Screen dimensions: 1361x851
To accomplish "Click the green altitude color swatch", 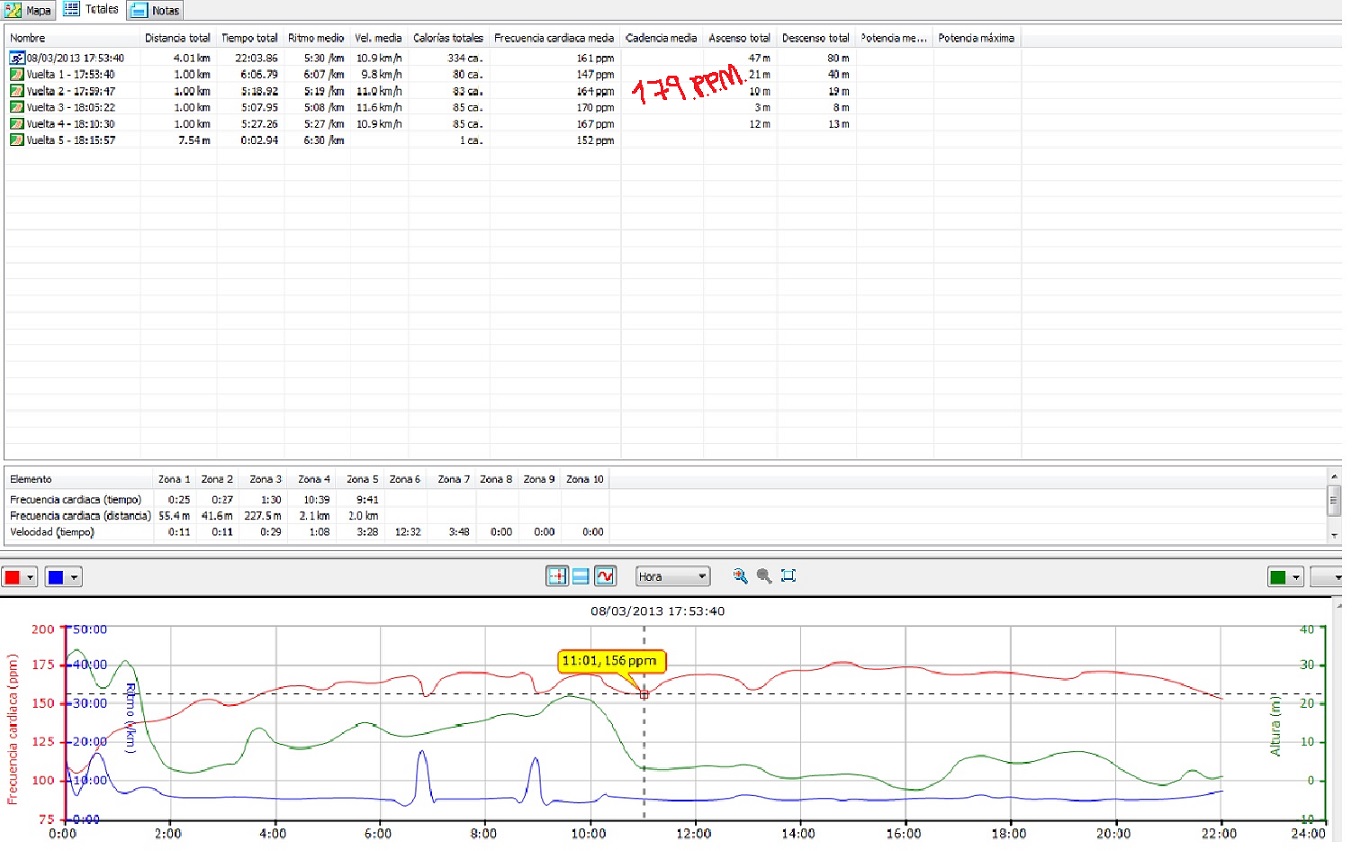I will click(x=1278, y=577).
